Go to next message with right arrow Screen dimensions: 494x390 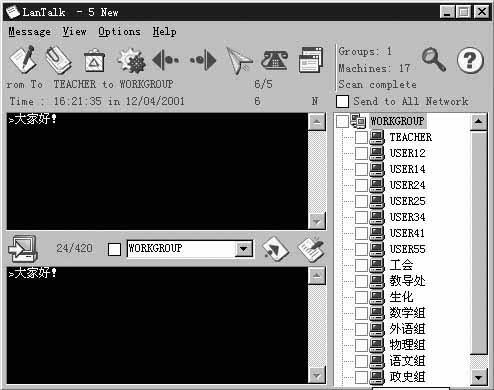(203, 60)
